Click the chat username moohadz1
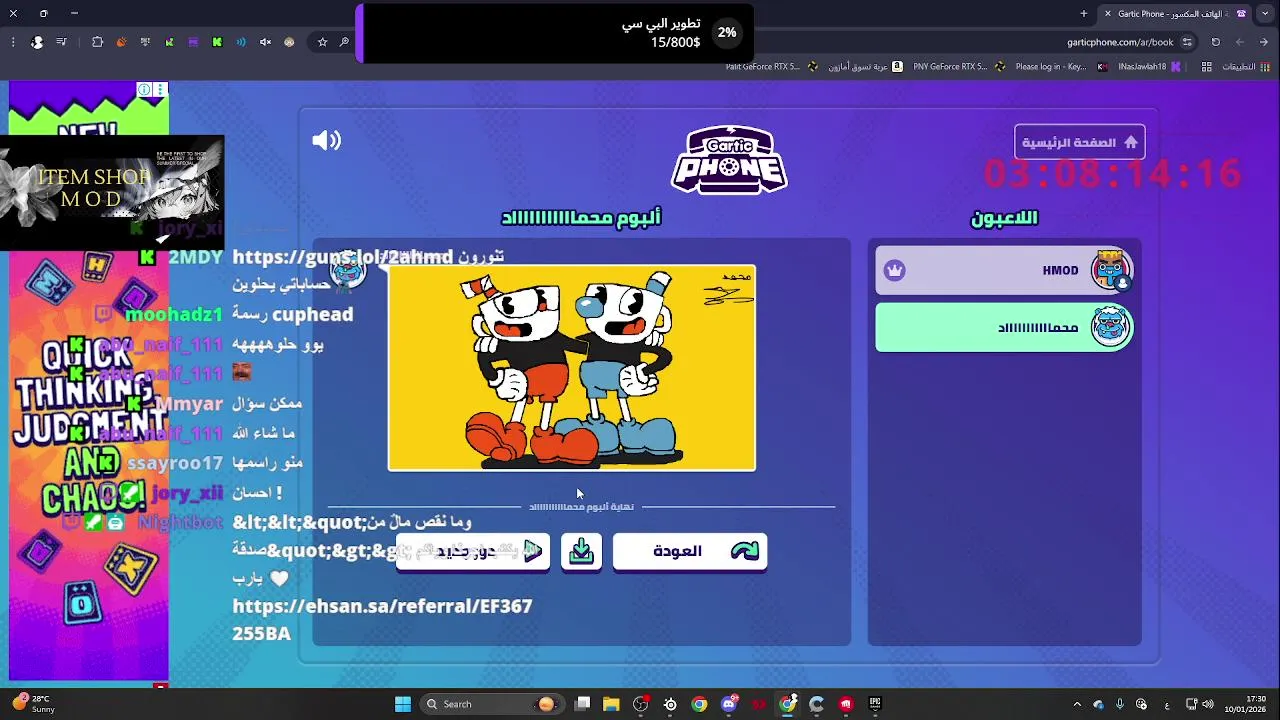This screenshot has width=1280, height=720. tap(174, 314)
